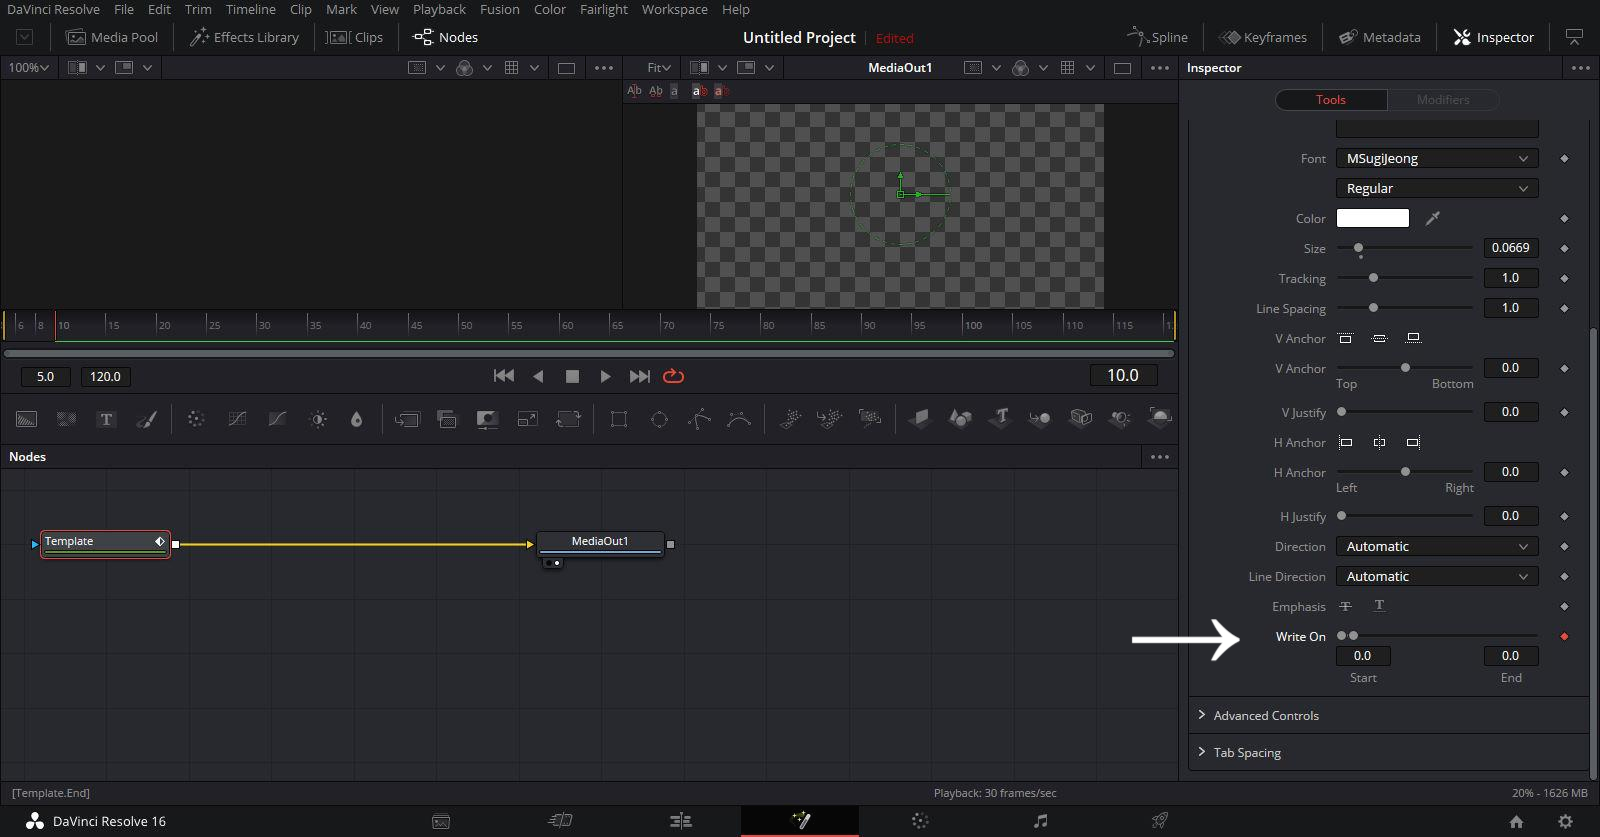Select top vertical anchor button

tap(1345, 338)
